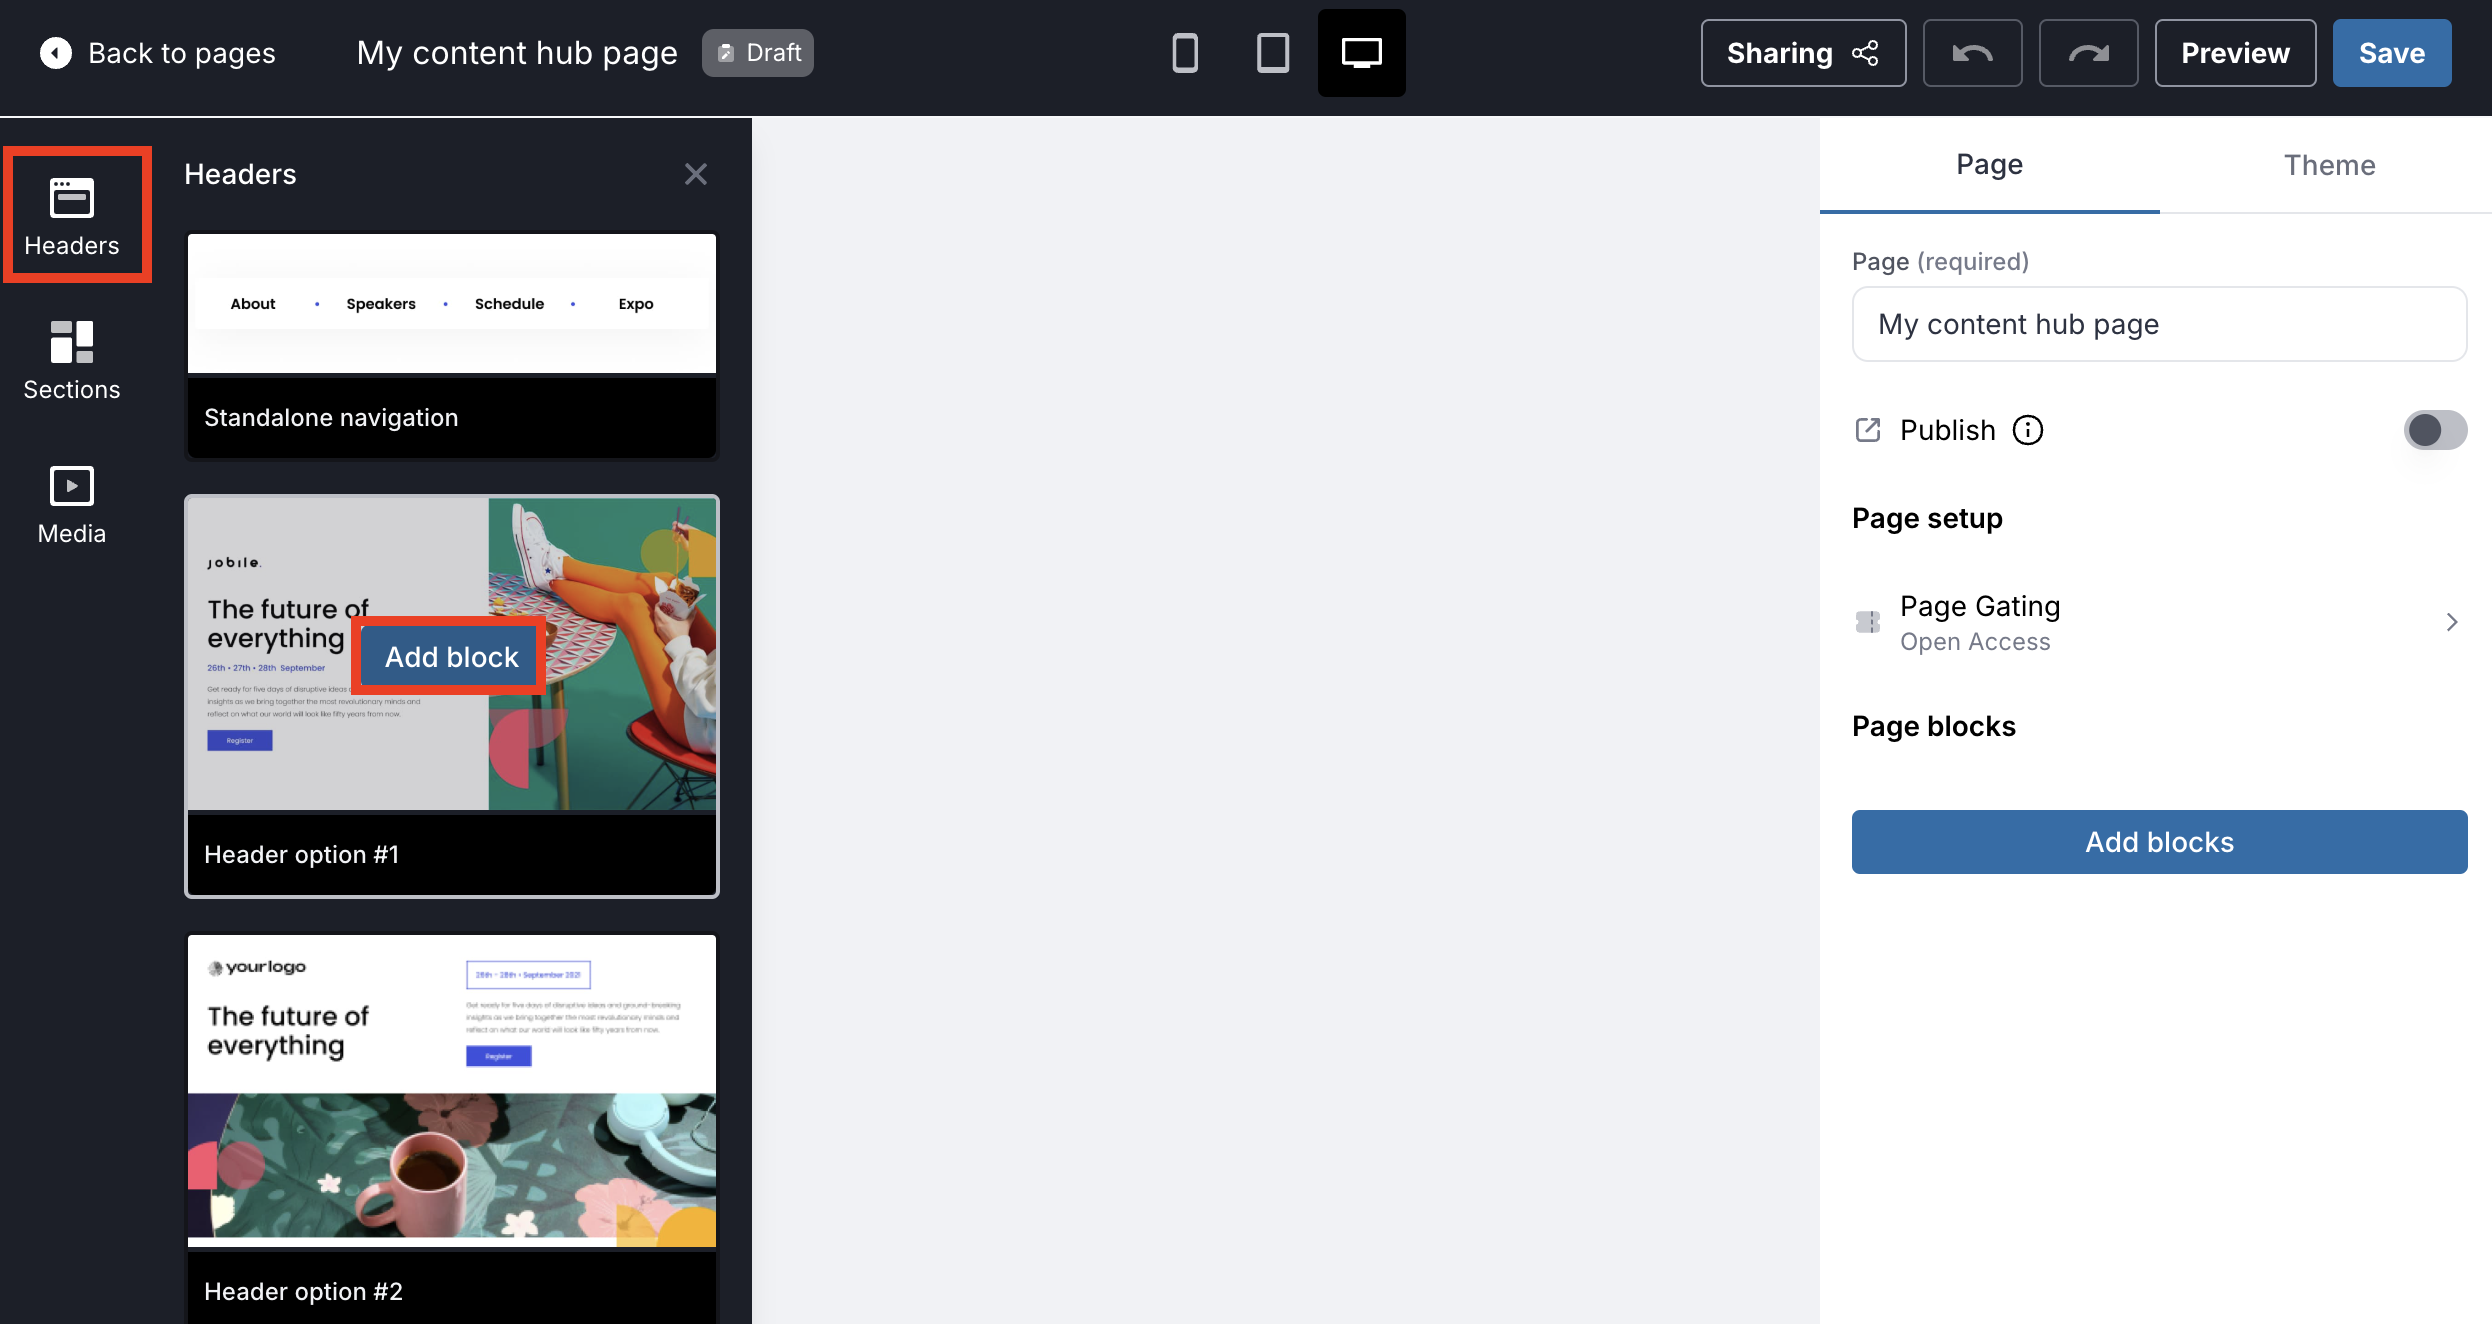Toggle the Publish switch
2492x1324 pixels.
[x=2435, y=430]
